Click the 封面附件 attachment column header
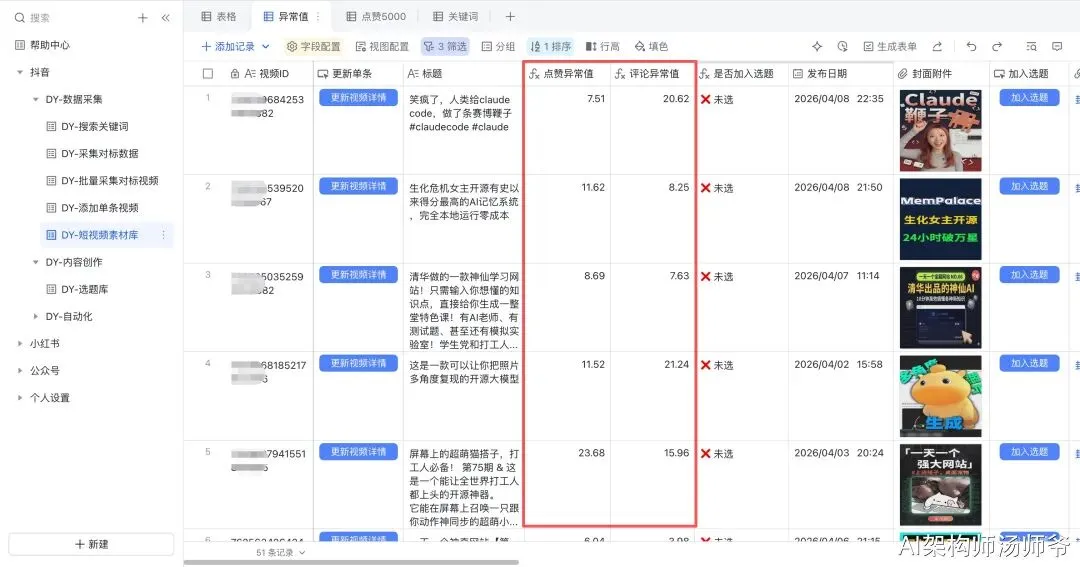Image resolution: width=1080 pixels, height=567 pixels. point(940,74)
